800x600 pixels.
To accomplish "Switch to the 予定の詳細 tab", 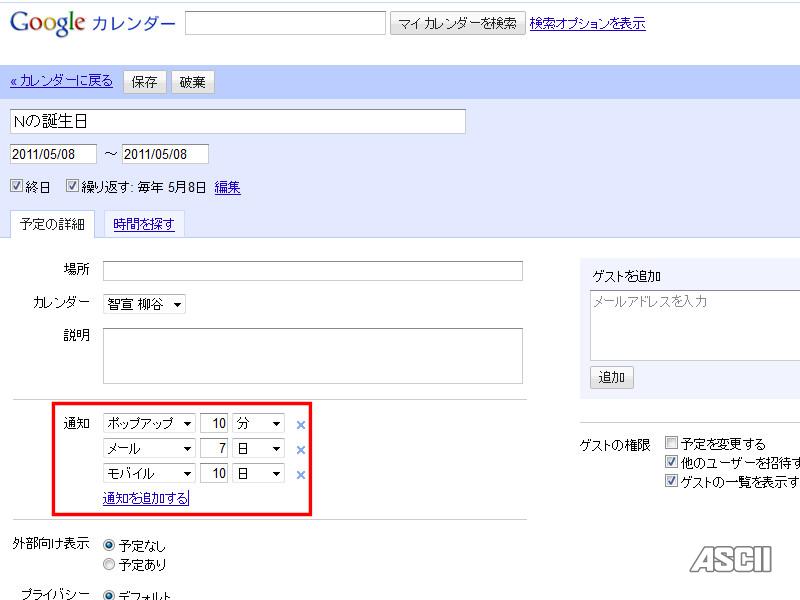I will (52, 224).
